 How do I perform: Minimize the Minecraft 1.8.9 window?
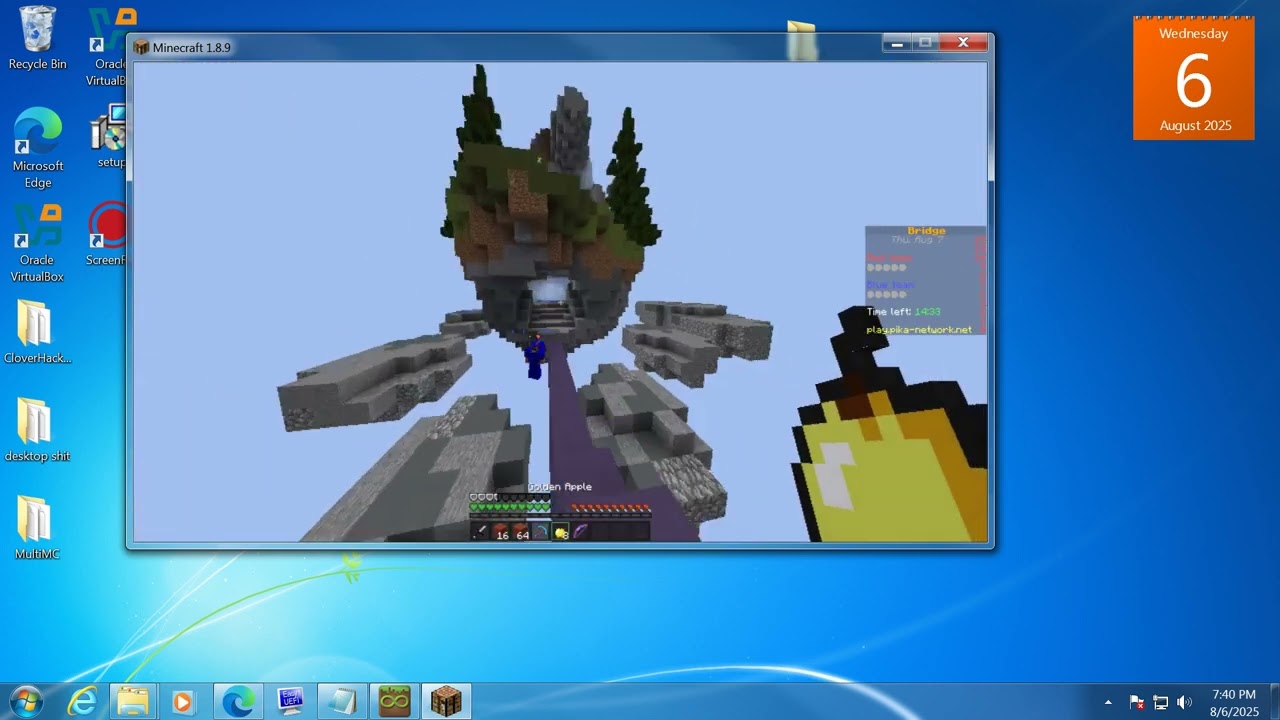tap(897, 42)
